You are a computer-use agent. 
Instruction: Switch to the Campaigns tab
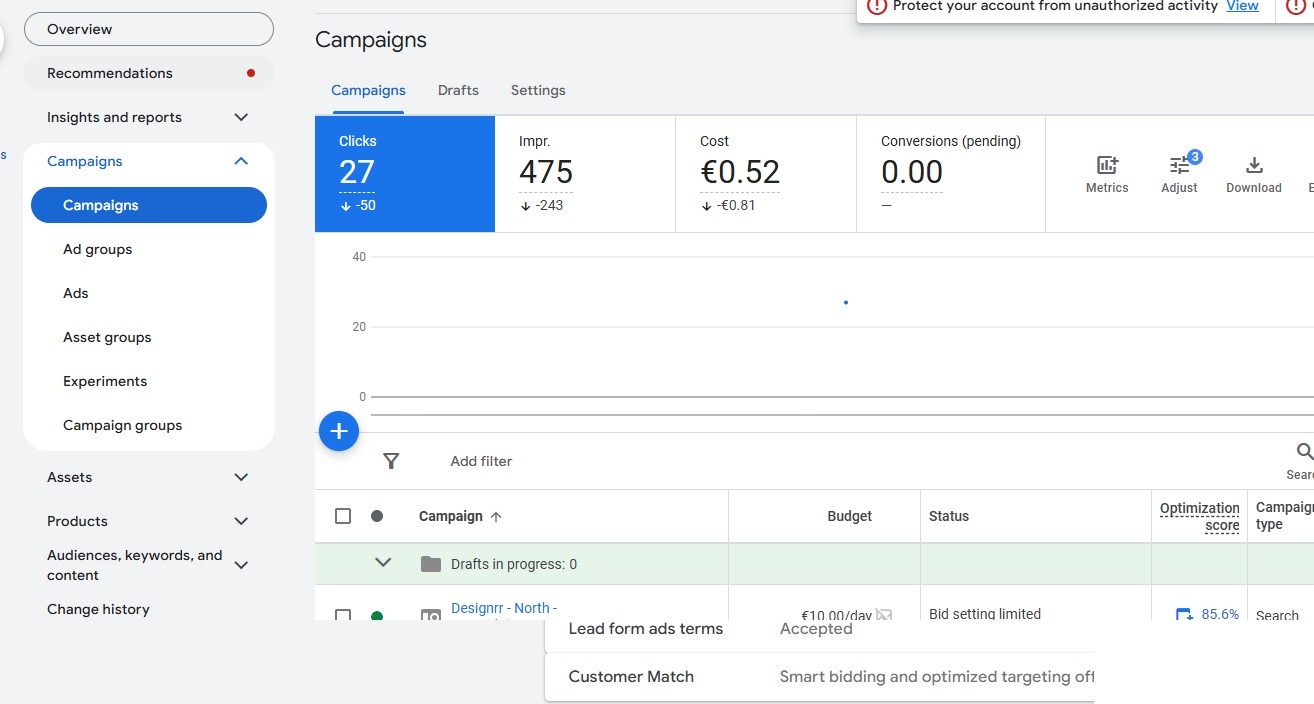[x=368, y=90]
